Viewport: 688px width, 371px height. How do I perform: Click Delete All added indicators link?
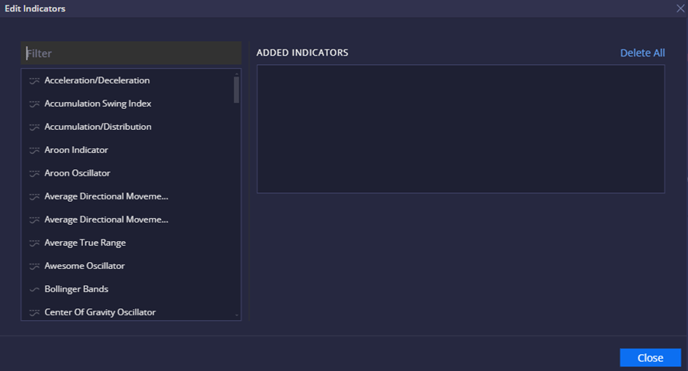coord(642,53)
